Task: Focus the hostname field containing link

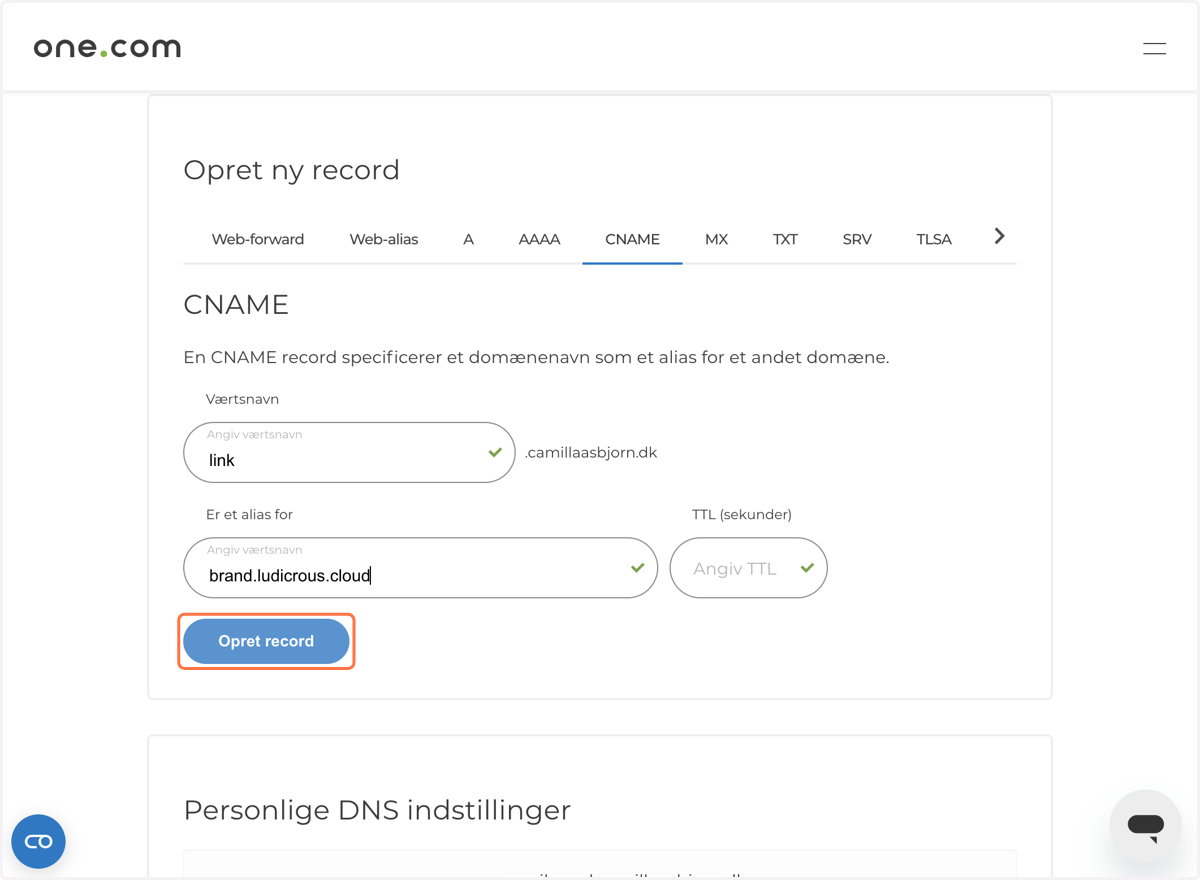Action: click(x=349, y=452)
